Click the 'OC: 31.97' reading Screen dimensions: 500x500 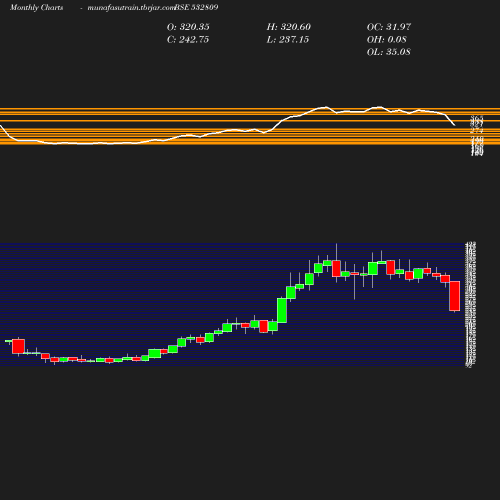389,27
